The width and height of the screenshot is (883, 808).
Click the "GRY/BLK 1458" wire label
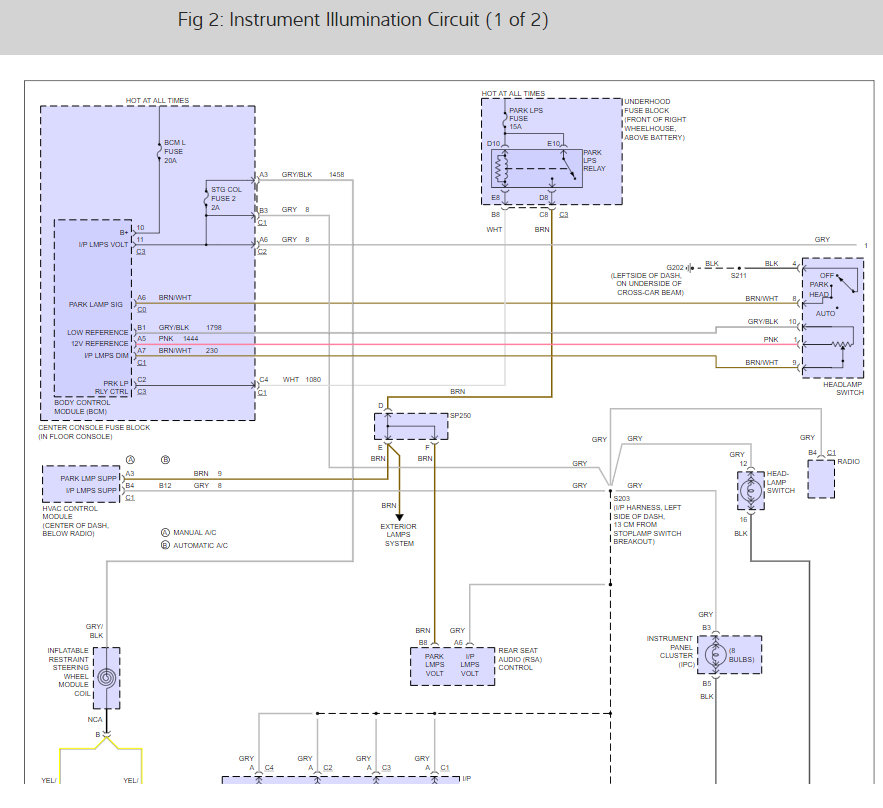point(313,175)
